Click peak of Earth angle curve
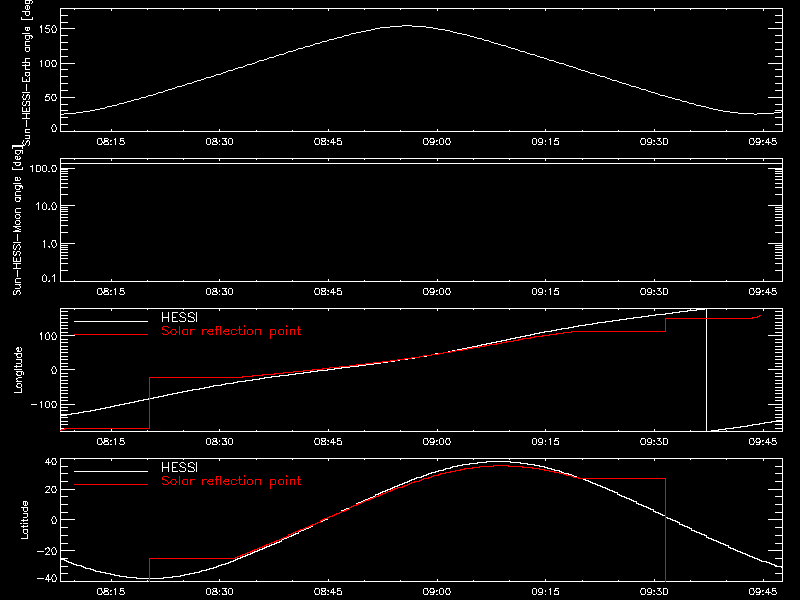Viewport: 800px width, 600px height. [x=407, y=26]
